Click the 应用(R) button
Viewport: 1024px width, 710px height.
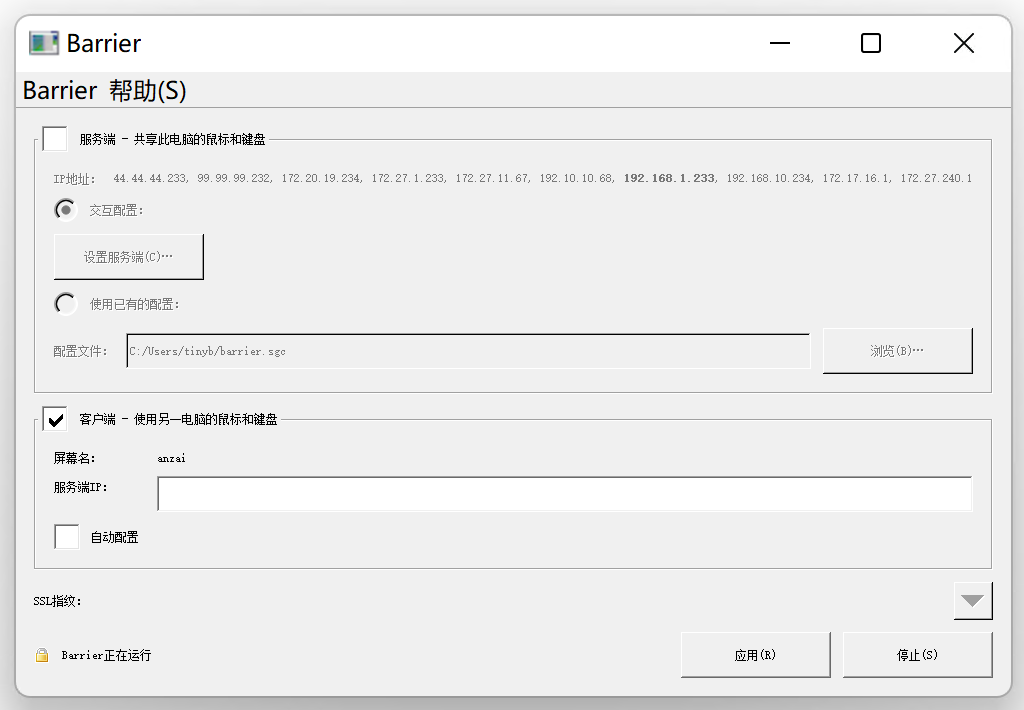pos(756,654)
